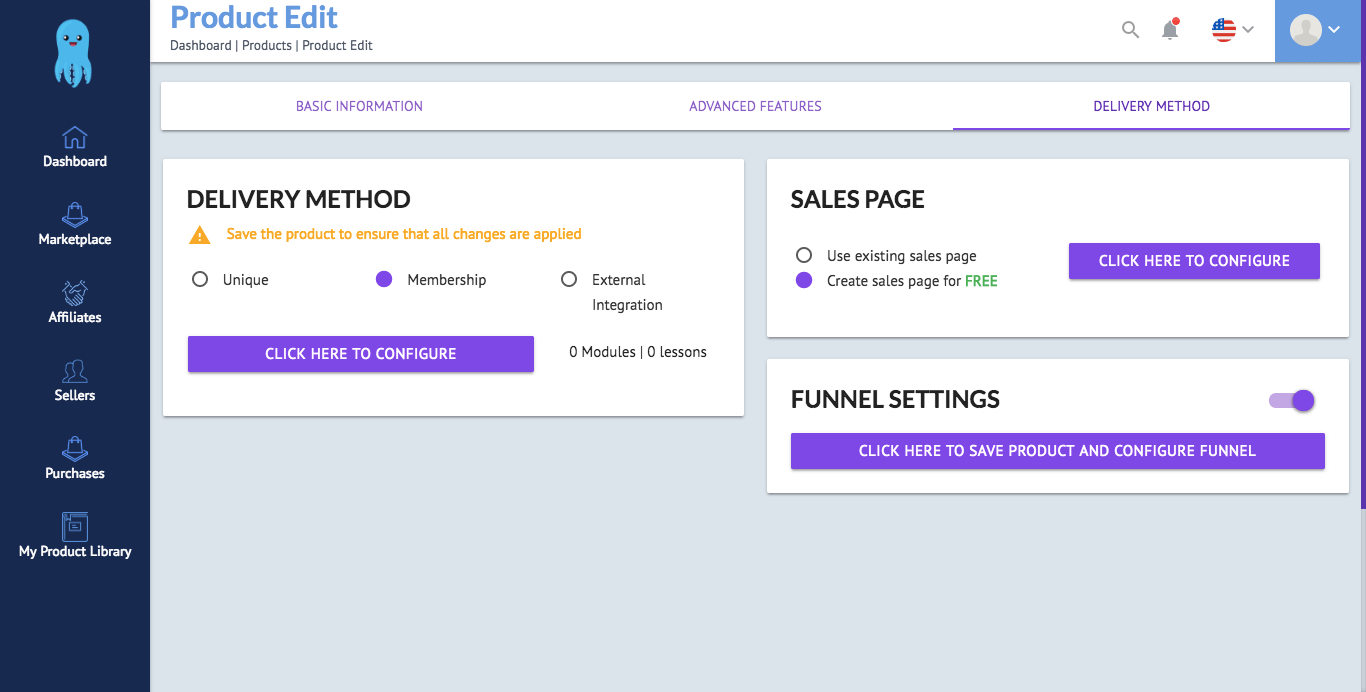Viewport: 1366px width, 692px height.
Task: Click '0 Modules | 0 lessons' text
Action: (638, 352)
